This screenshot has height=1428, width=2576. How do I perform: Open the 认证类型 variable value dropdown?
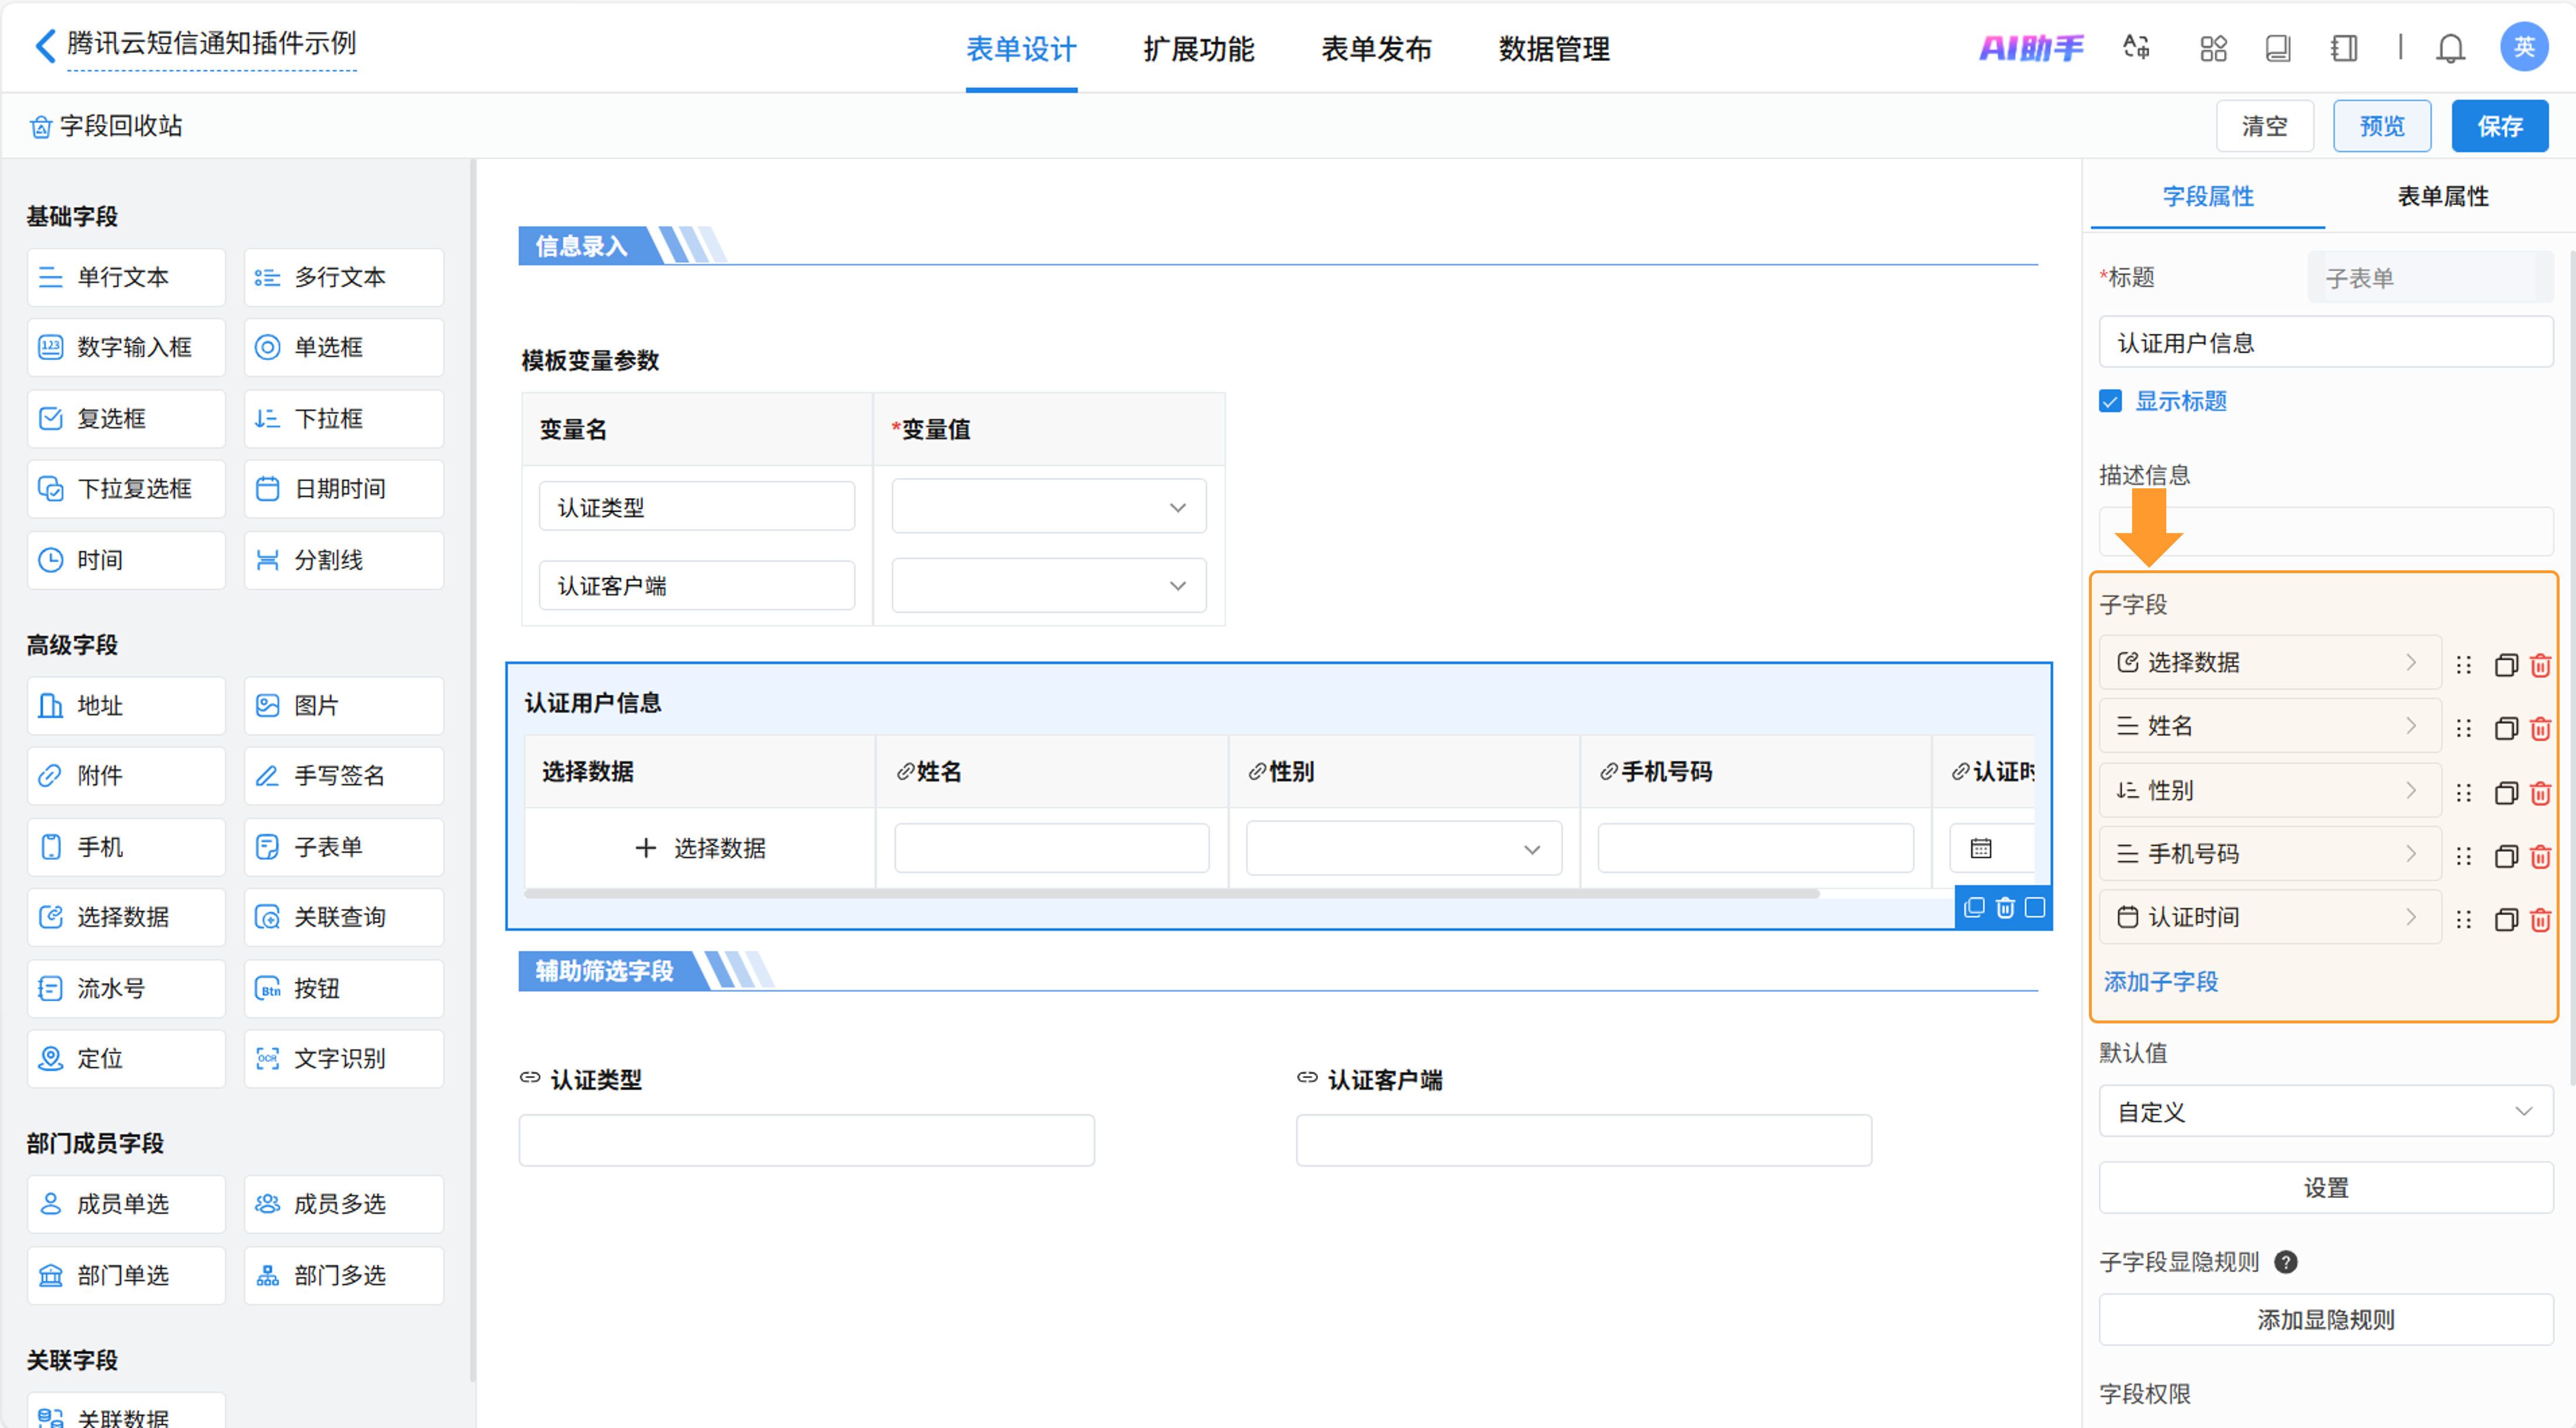coord(1048,507)
